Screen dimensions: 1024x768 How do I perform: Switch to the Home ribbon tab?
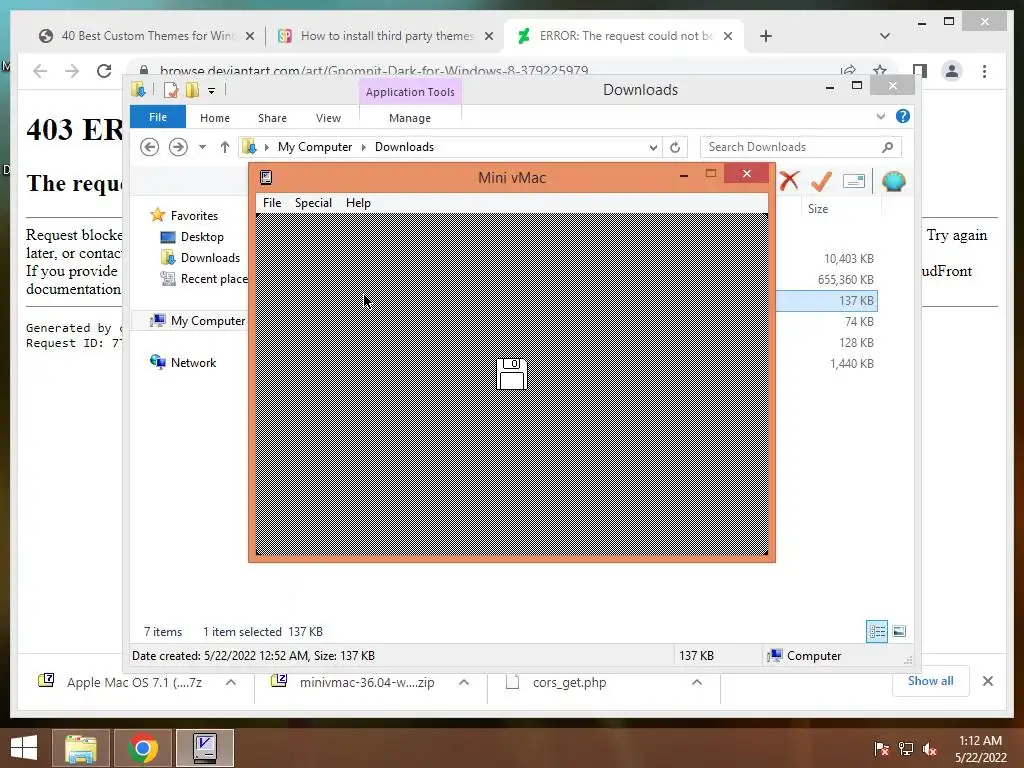click(x=215, y=118)
